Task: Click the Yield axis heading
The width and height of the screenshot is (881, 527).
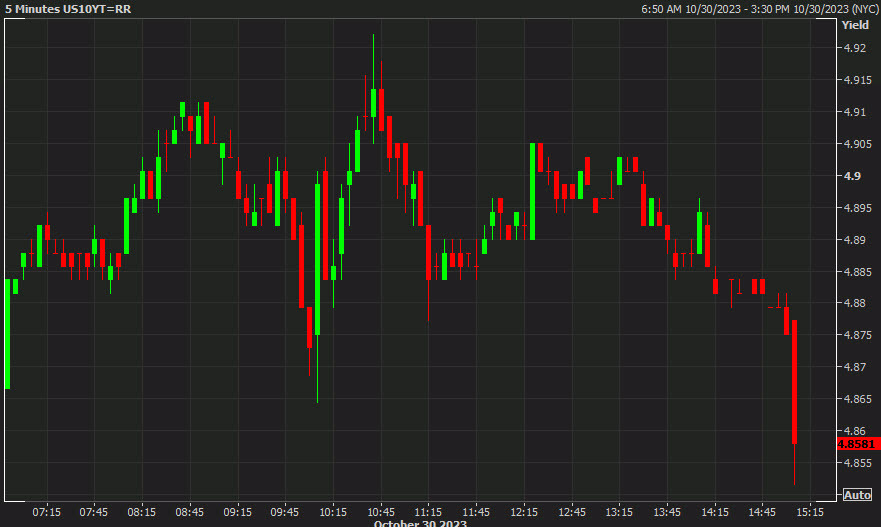Action: (x=855, y=26)
